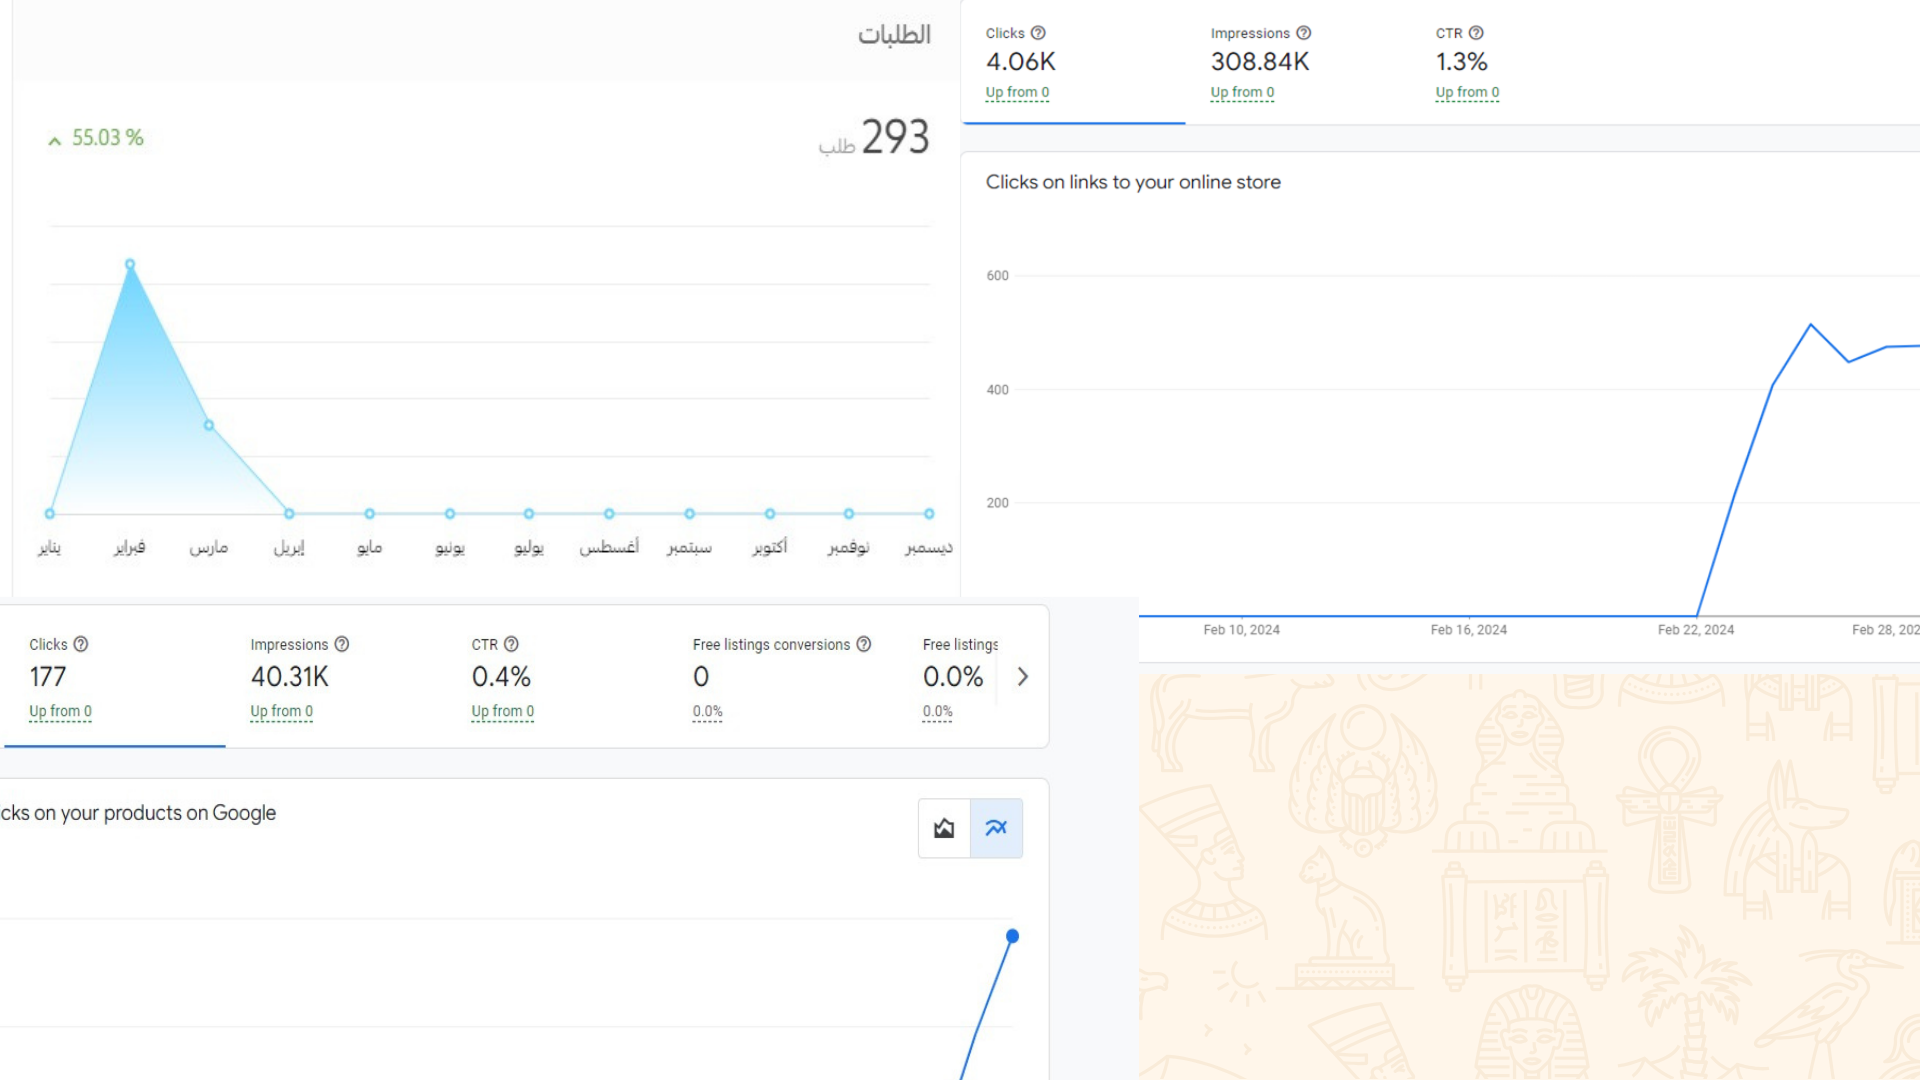Expand more metrics with right chevron arrow
1920x1080 pixels.
pos(1022,677)
